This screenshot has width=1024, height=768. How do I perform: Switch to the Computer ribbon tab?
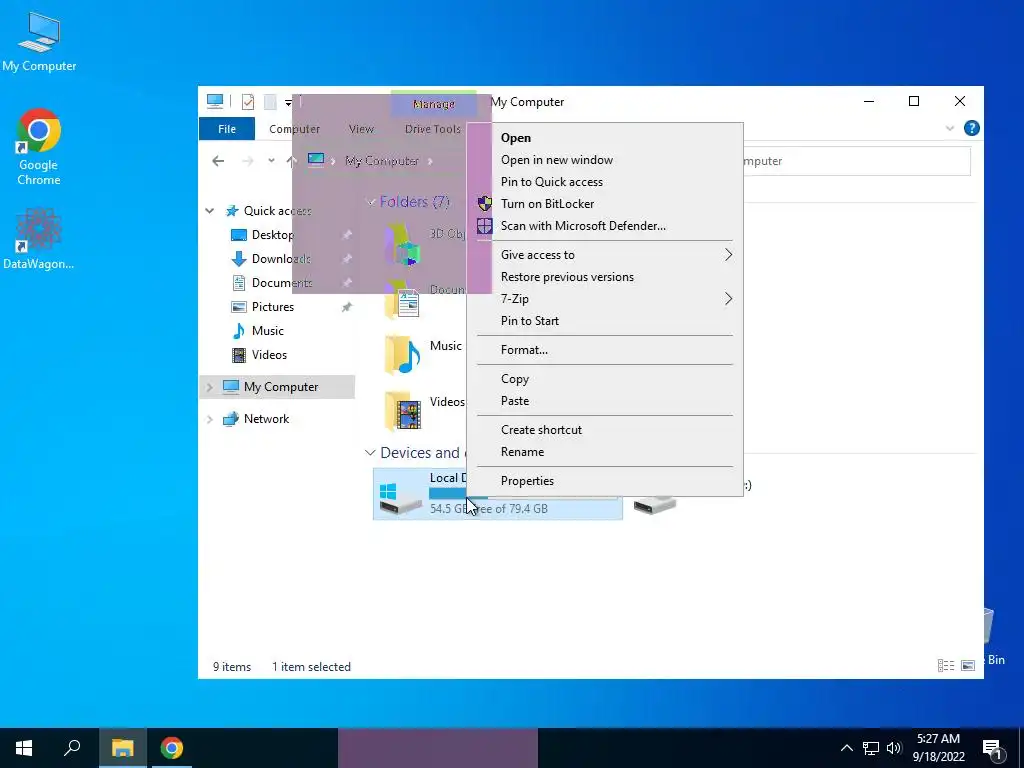[x=295, y=129]
